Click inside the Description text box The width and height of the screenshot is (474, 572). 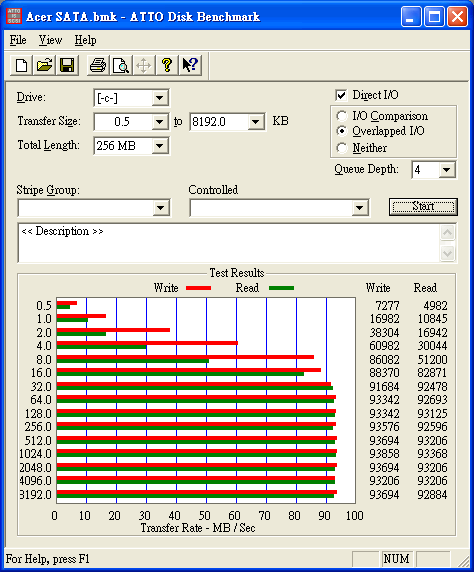coord(229,243)
